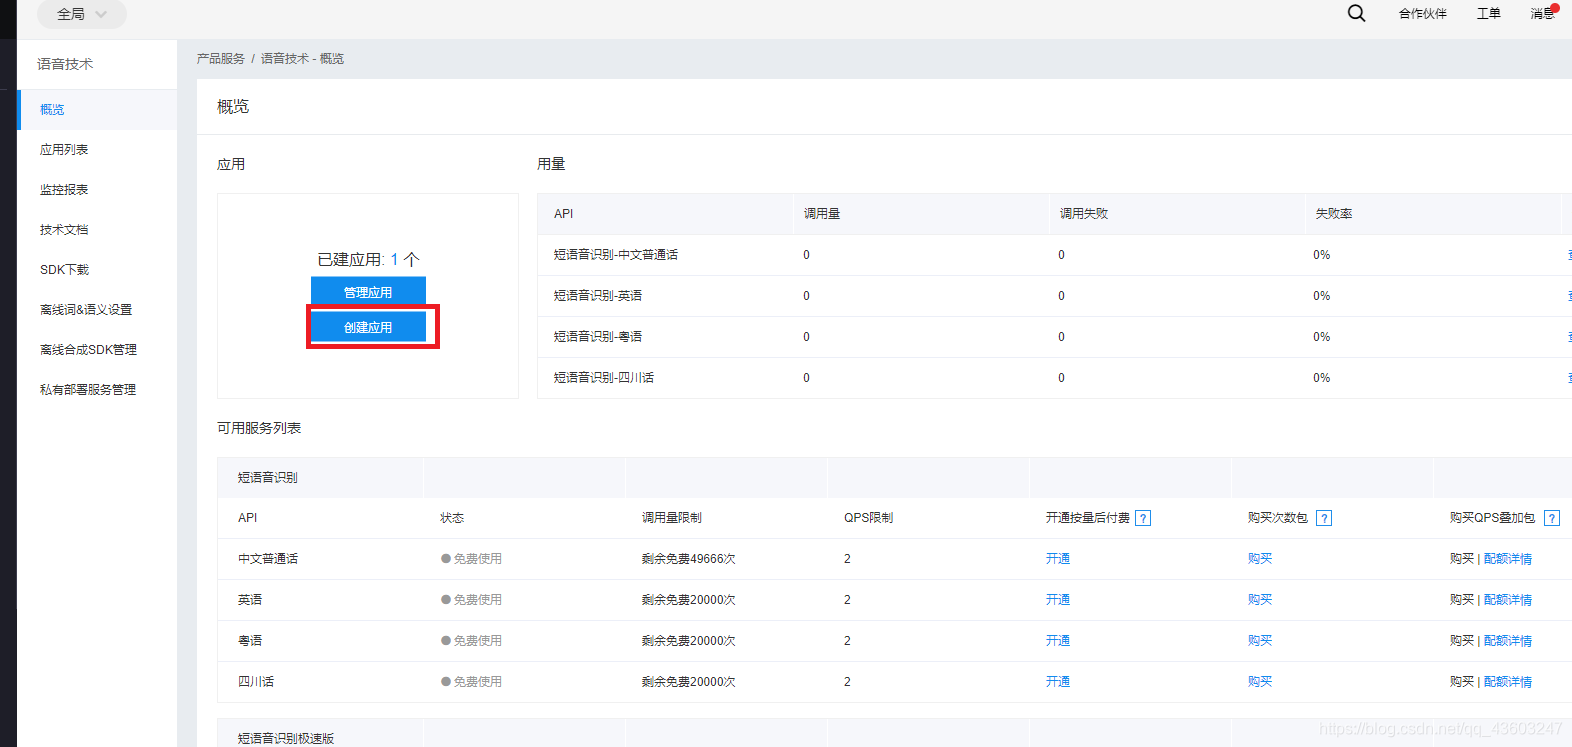Select 短语音识别-中文普通话 usage row
1572x747 pixels.
(1054, 255)
